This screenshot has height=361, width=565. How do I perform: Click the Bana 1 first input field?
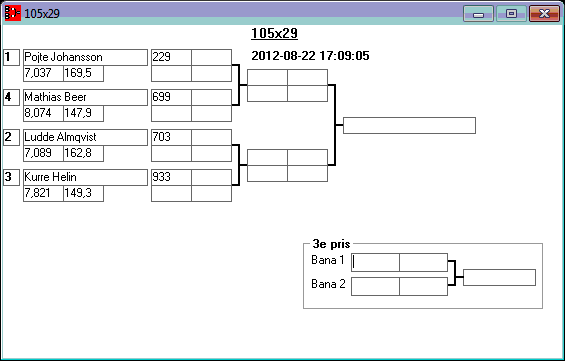tap(375, 263)
